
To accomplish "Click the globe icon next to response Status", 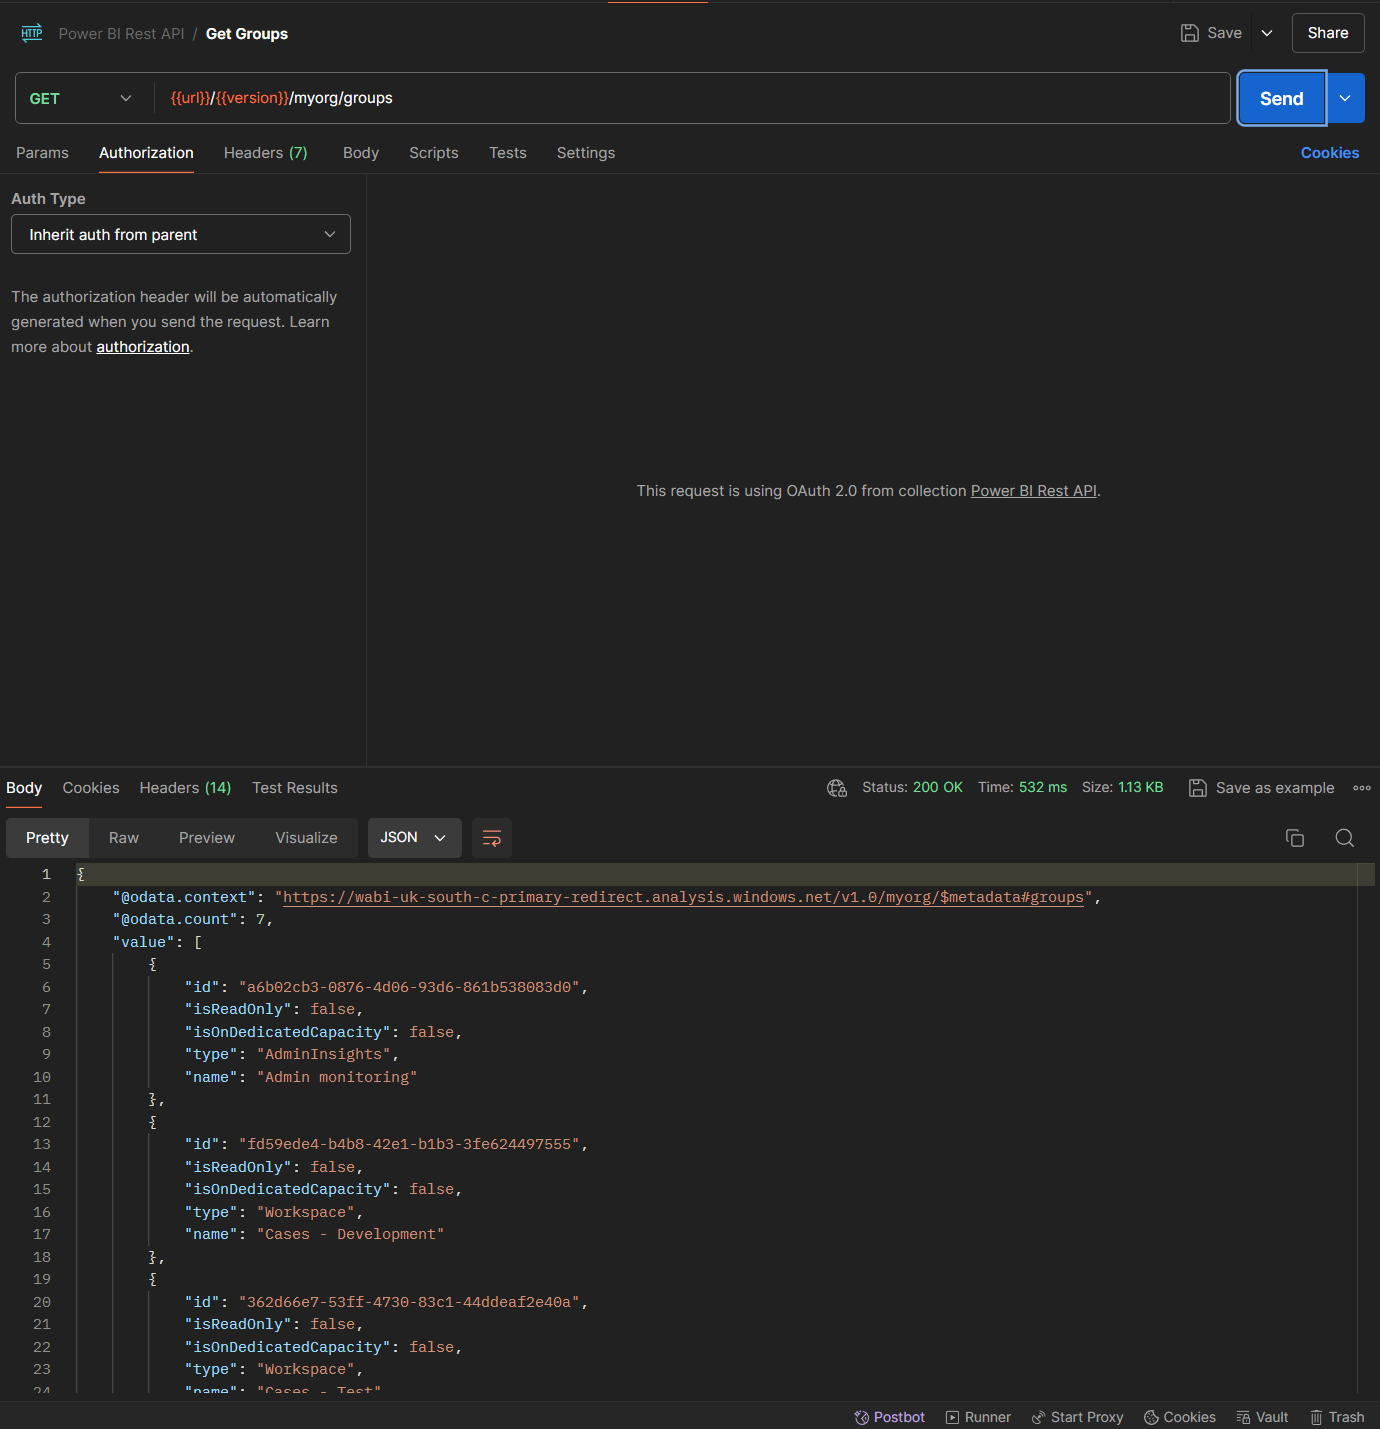I will [837, 788].
